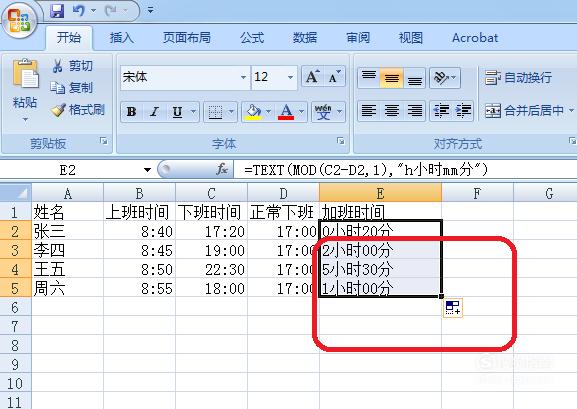The image size is (577, 409).
Task: Open the 对齐方式 dialog launcher
Action: 572,141
